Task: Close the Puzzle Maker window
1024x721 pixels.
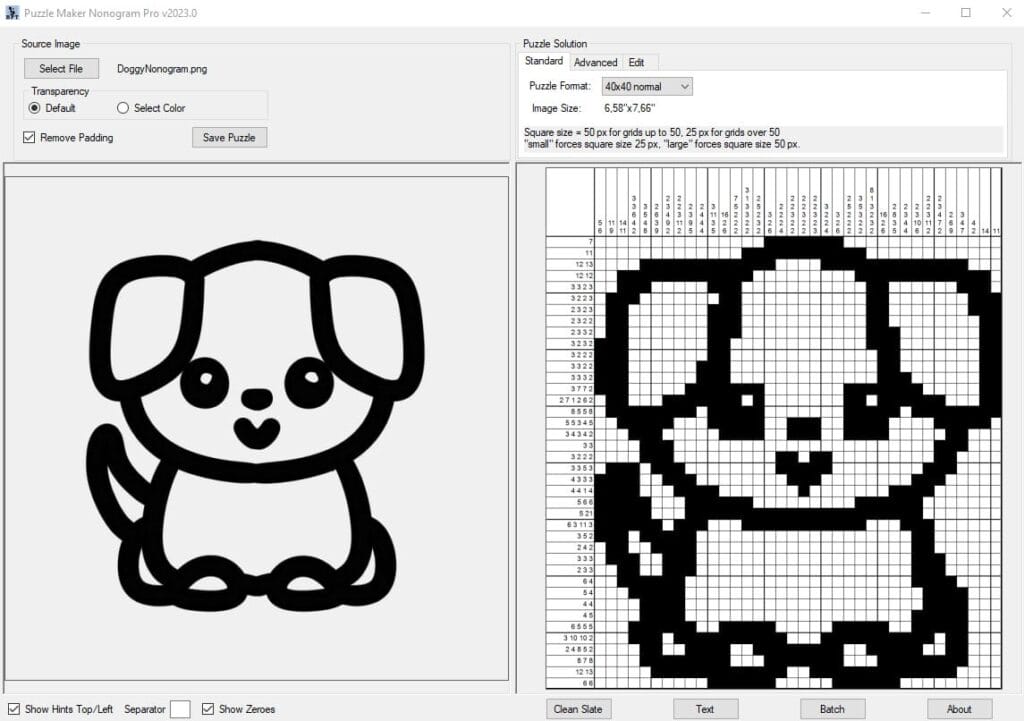Action: (1005, 13)
